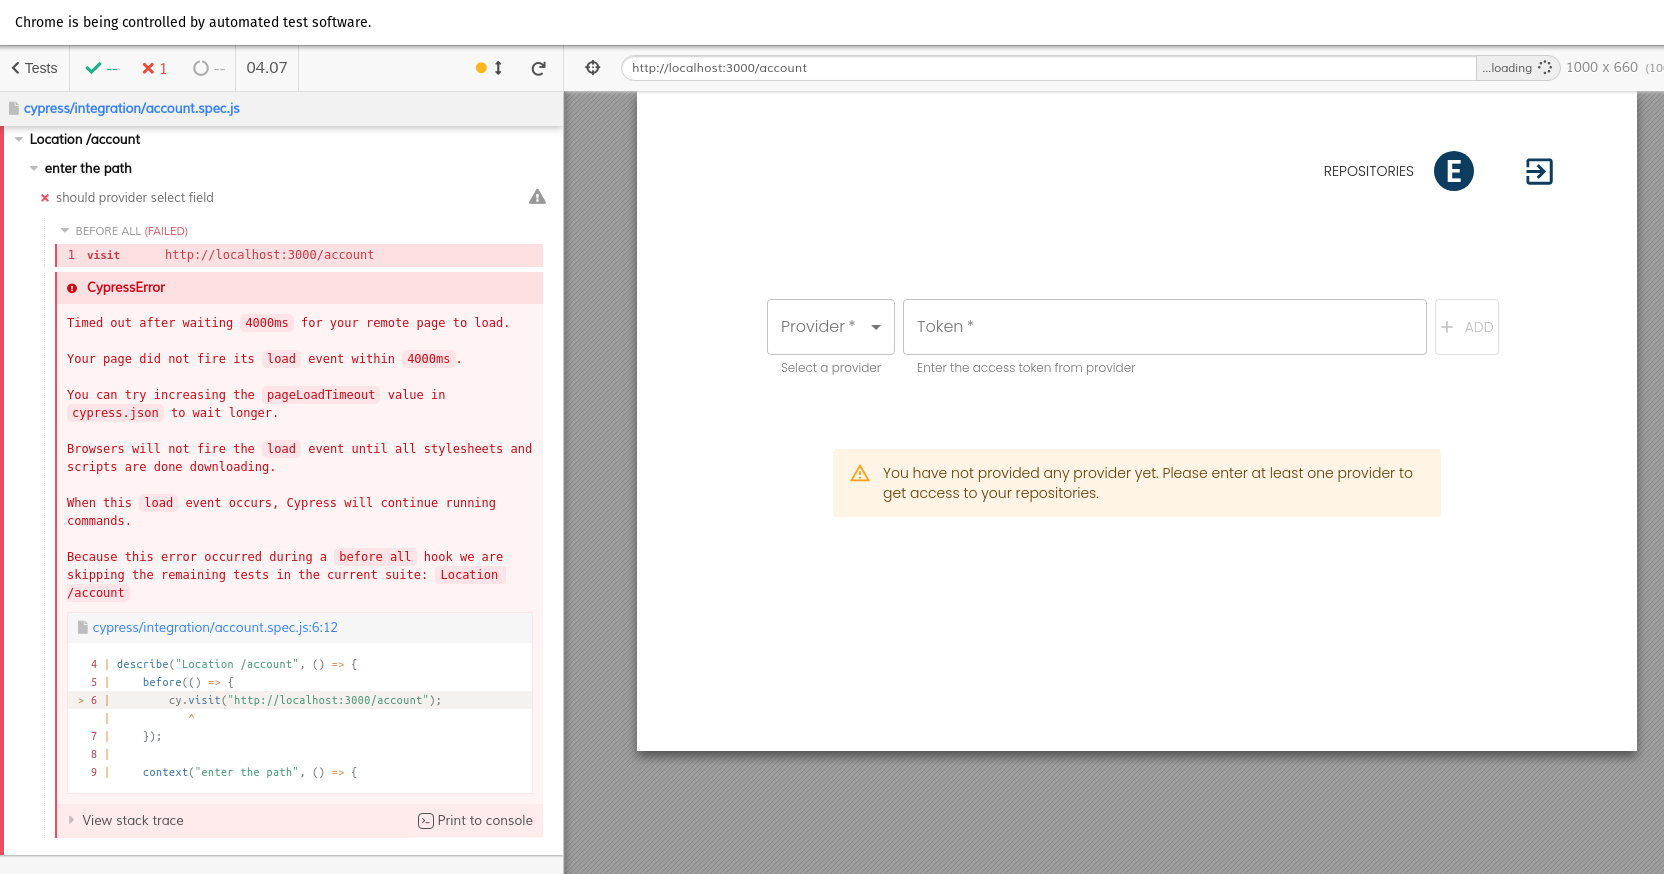Click the 'Select a provider' helper text
This screenshot has height=874, width=1664.
click(x=831, y=368)
